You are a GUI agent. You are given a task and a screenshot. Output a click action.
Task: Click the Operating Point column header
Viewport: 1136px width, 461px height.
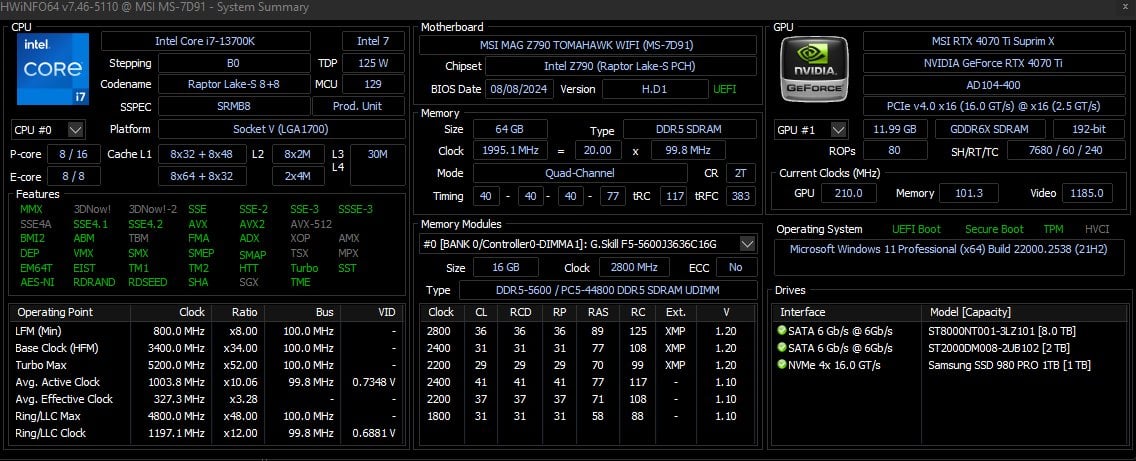point(72,312)
